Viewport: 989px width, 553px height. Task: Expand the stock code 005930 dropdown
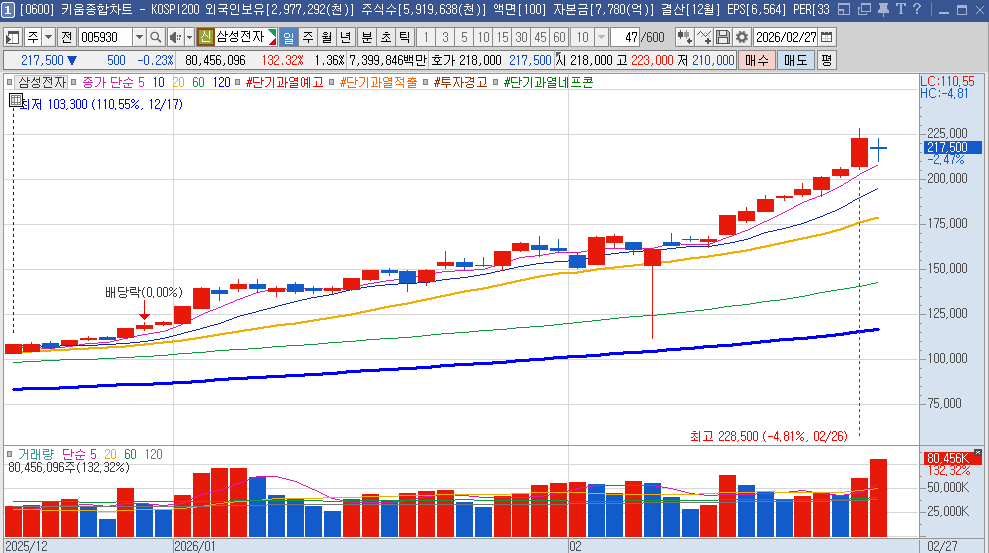pyautogui.click(x=139, y=37)
